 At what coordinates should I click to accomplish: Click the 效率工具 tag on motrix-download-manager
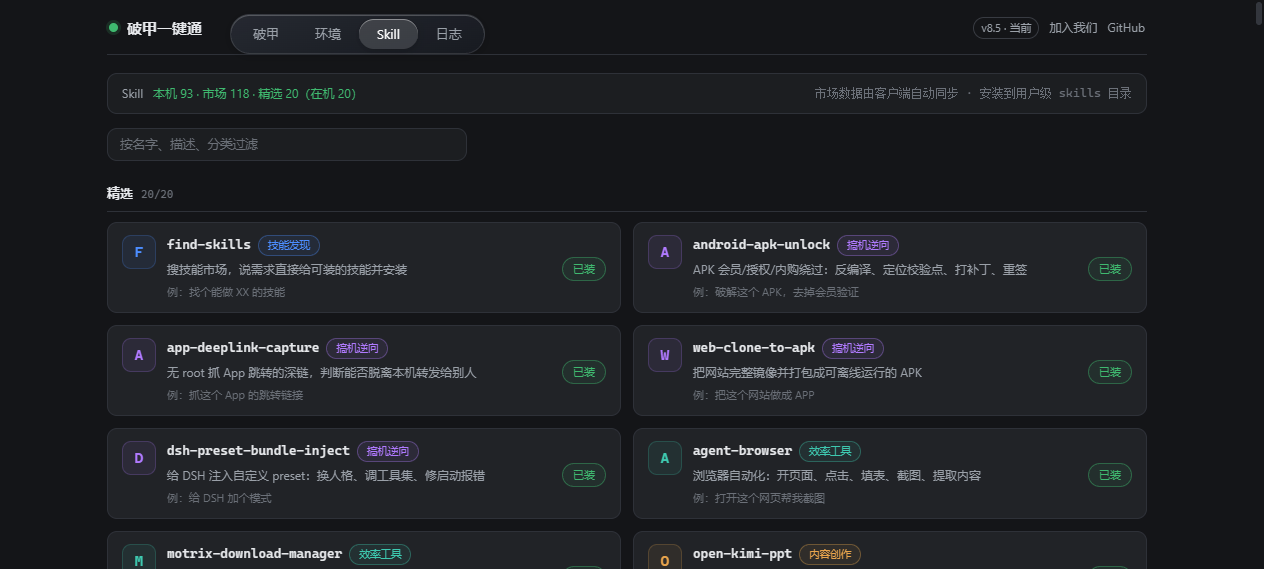pos(380,554)
